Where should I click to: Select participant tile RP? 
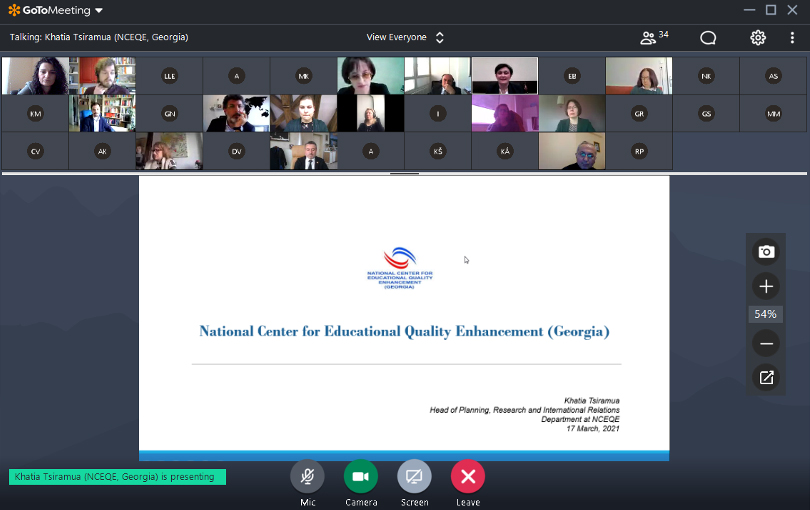pyautogui.click(x=640, y=151)
